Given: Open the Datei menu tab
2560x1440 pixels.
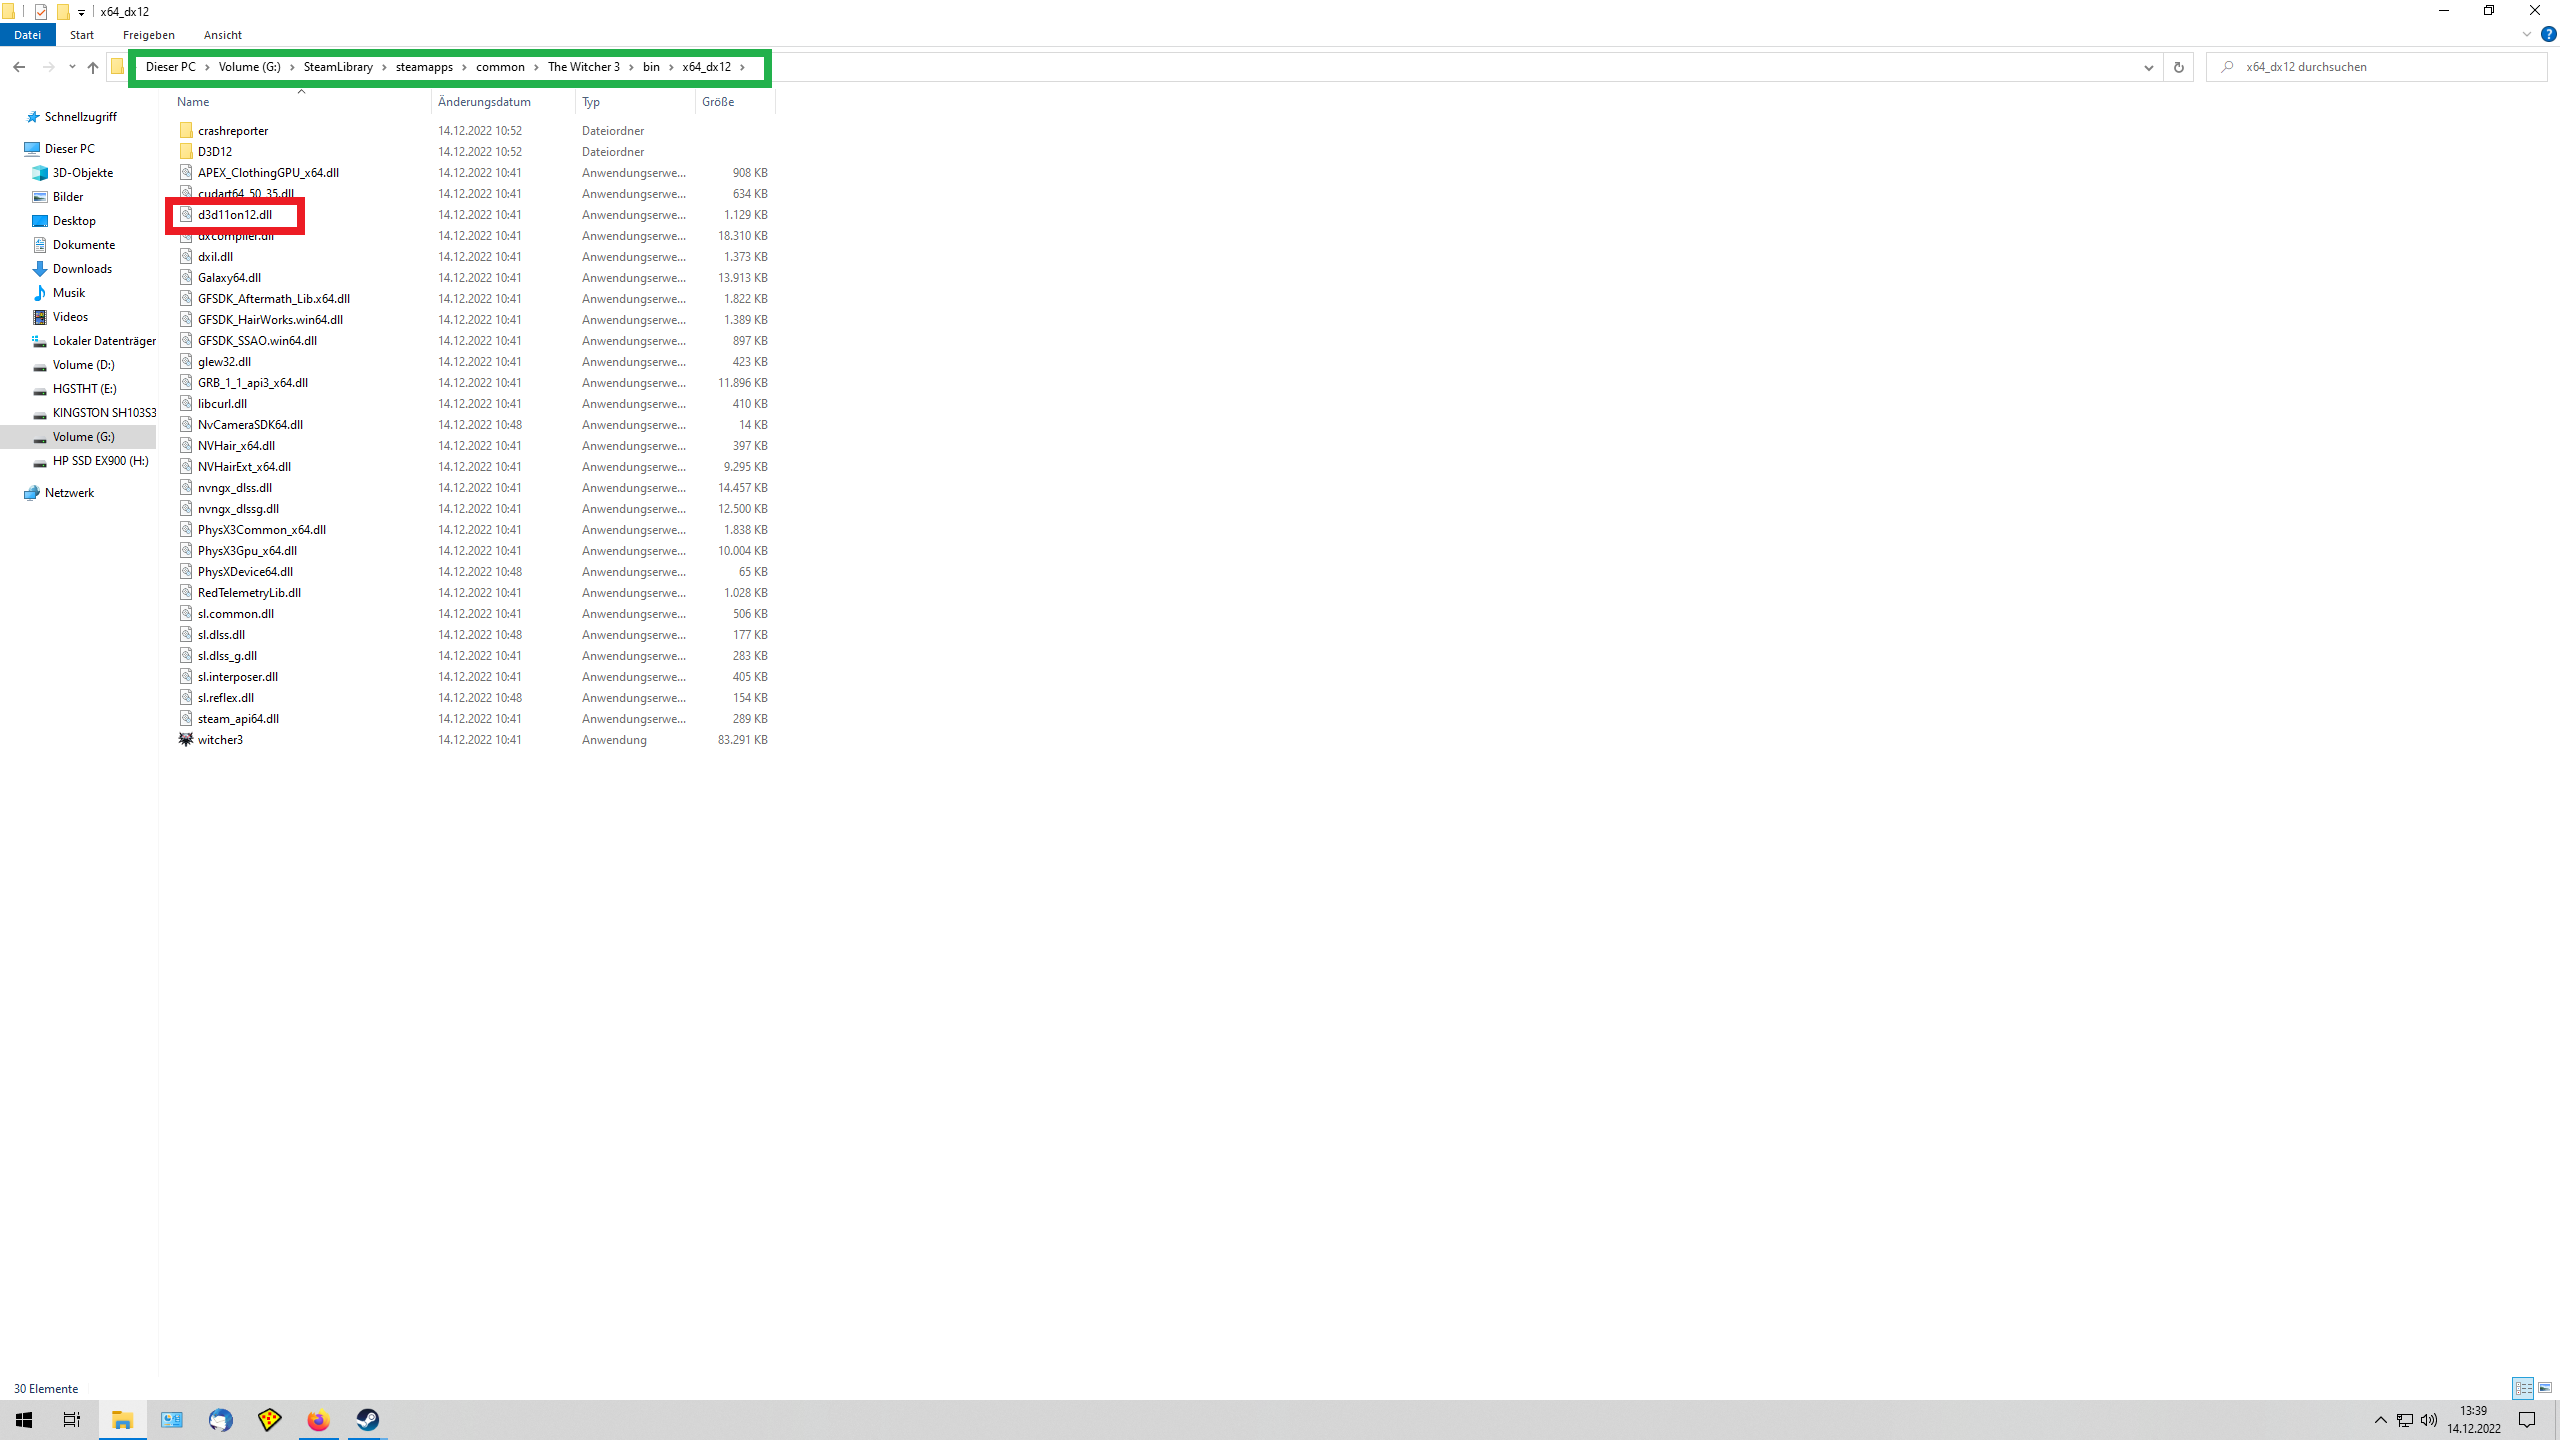Looking at the screenshot, I should [27, 35].
